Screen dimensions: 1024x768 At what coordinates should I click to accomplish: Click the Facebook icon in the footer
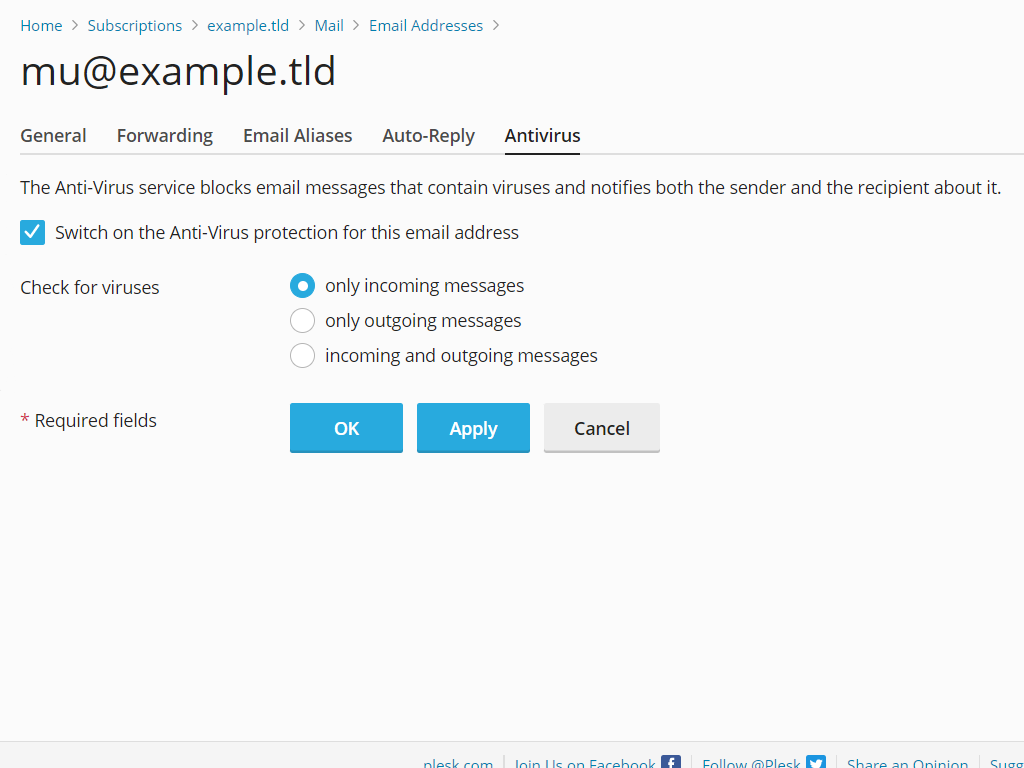671,762
